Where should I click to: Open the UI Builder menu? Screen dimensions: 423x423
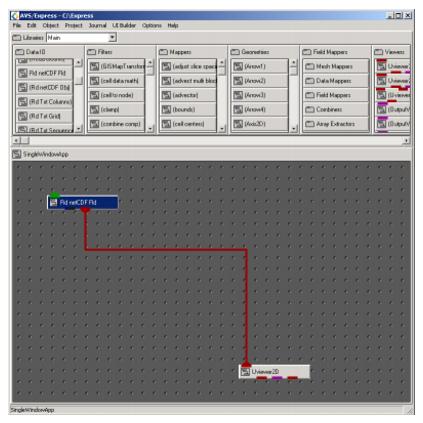124,25
